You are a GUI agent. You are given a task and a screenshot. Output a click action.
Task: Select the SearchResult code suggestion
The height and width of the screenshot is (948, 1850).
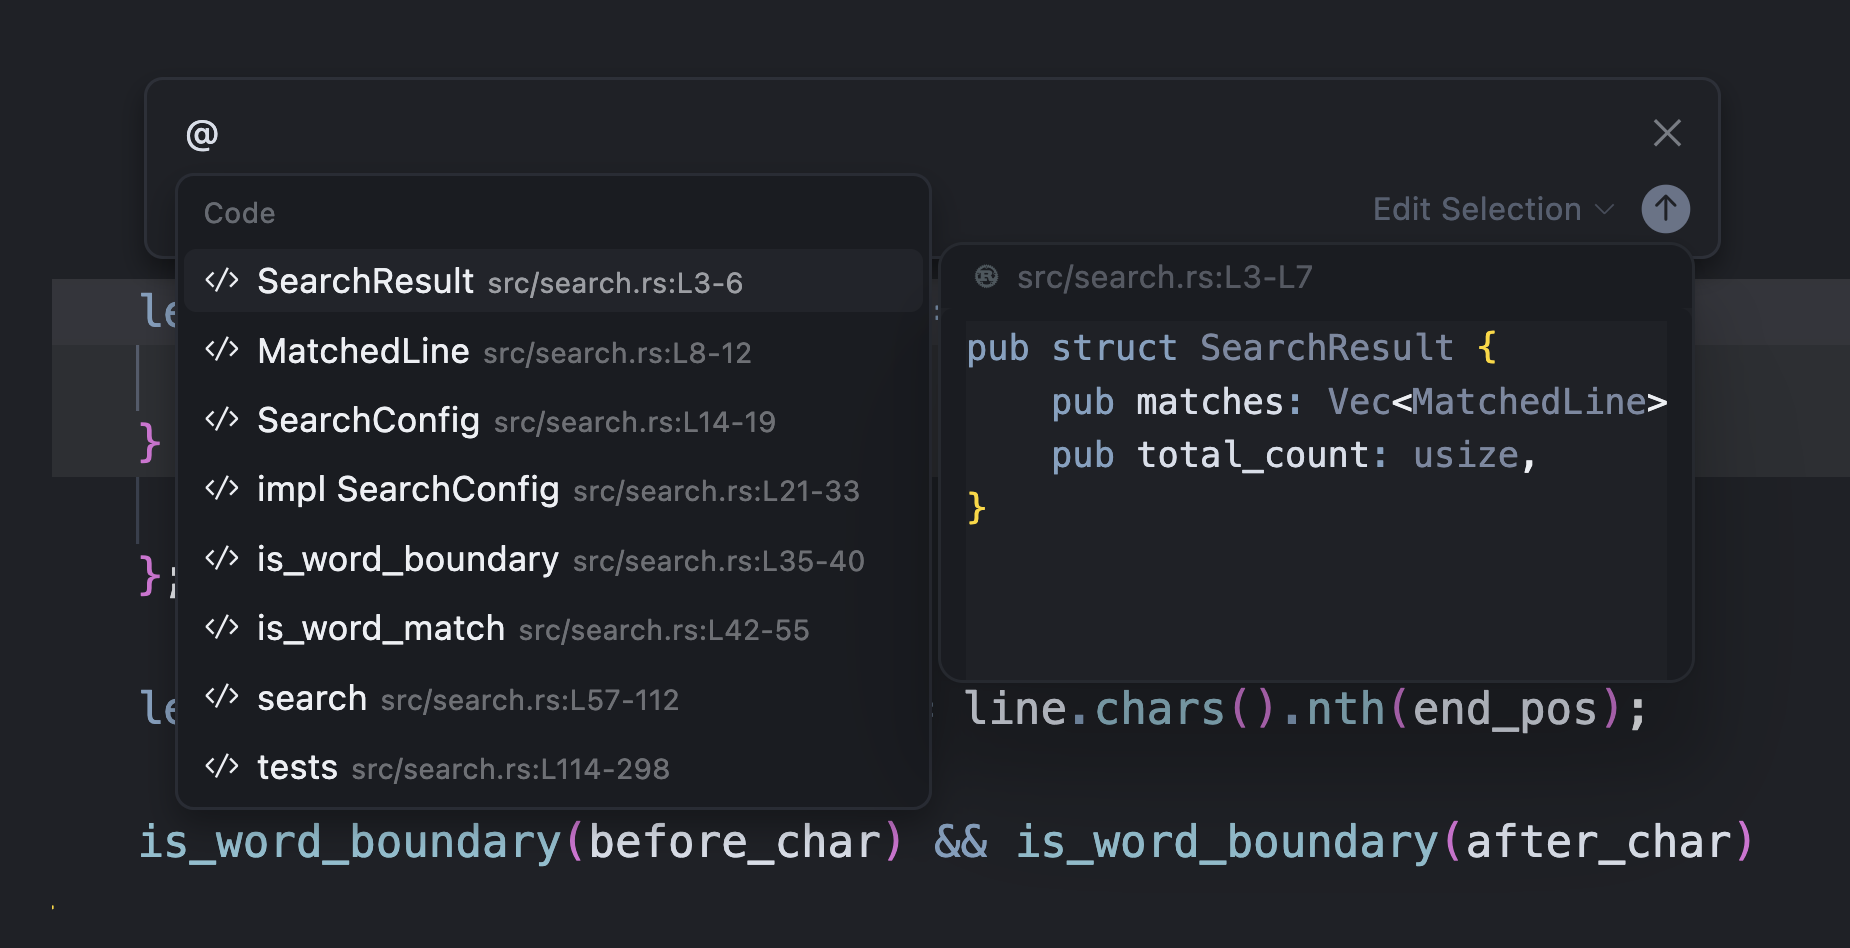click(x=553, y=281)
